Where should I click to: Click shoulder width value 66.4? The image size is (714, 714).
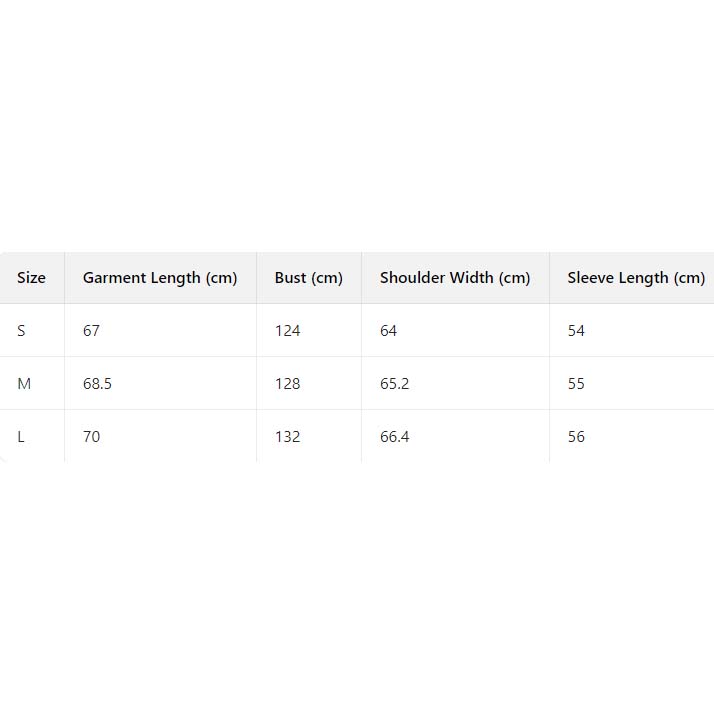click(395, 437)
